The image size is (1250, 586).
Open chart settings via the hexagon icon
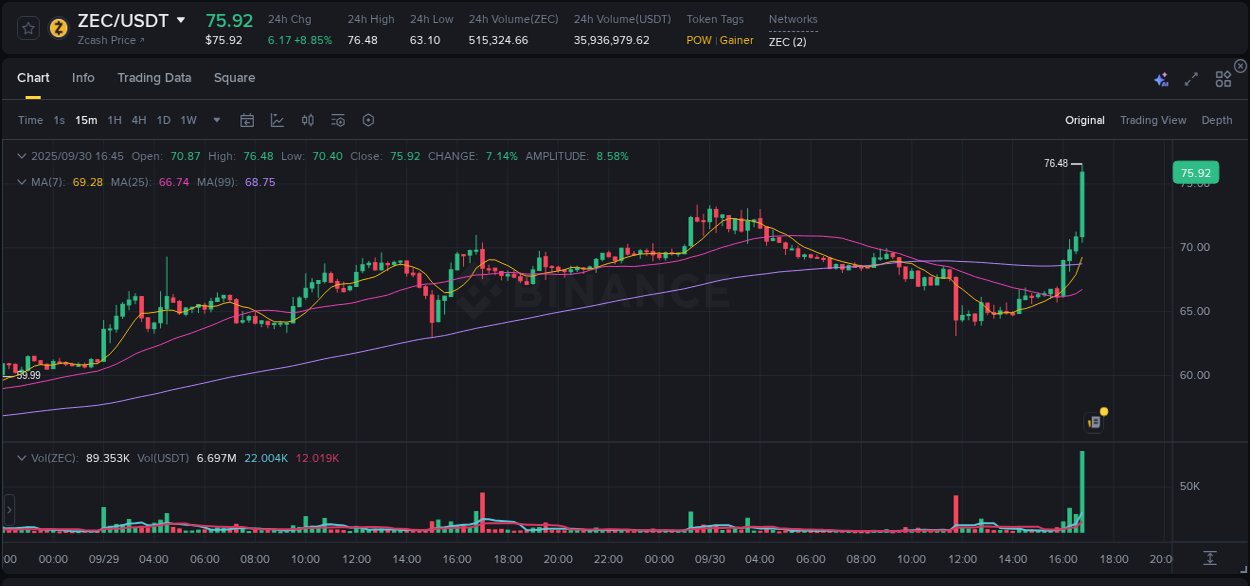pyautogui.click(x=368, y=119)
